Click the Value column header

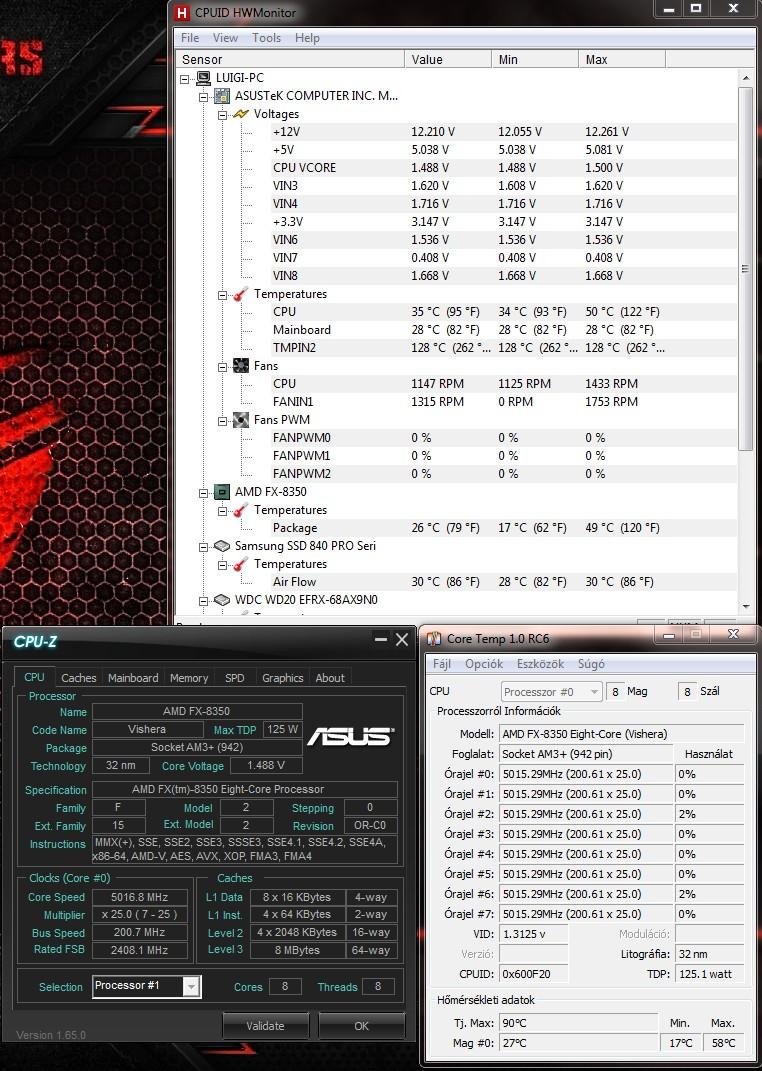point(448,59)
